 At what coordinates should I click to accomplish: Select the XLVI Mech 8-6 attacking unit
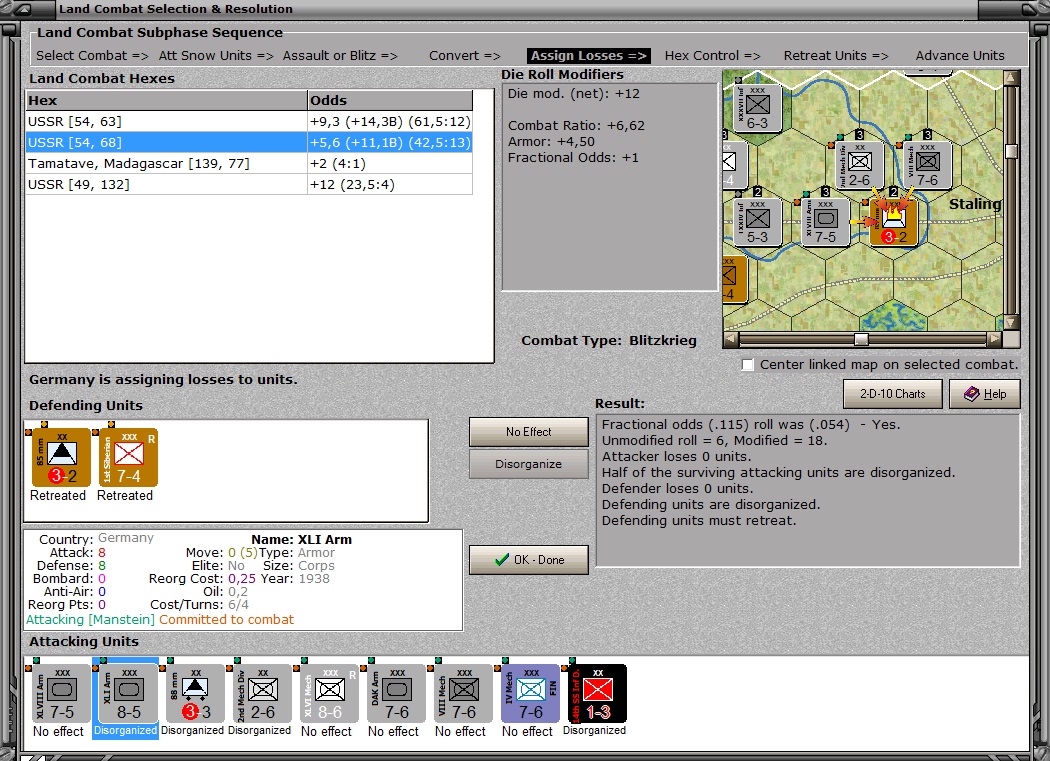[329, 693]
